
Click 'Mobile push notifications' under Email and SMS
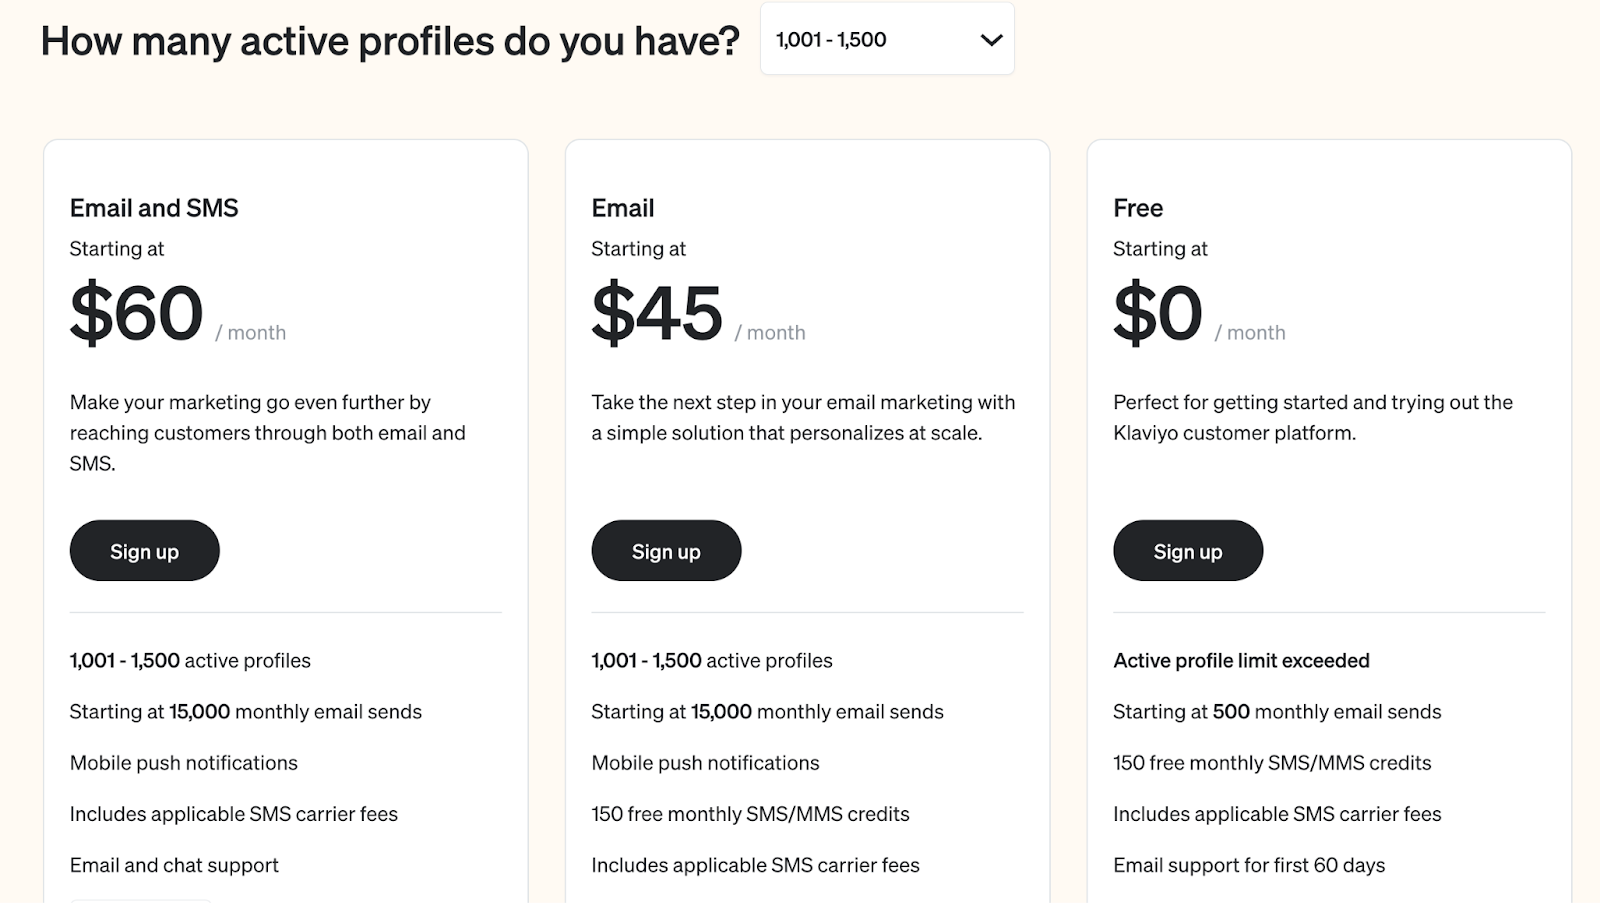click(184, 763)
